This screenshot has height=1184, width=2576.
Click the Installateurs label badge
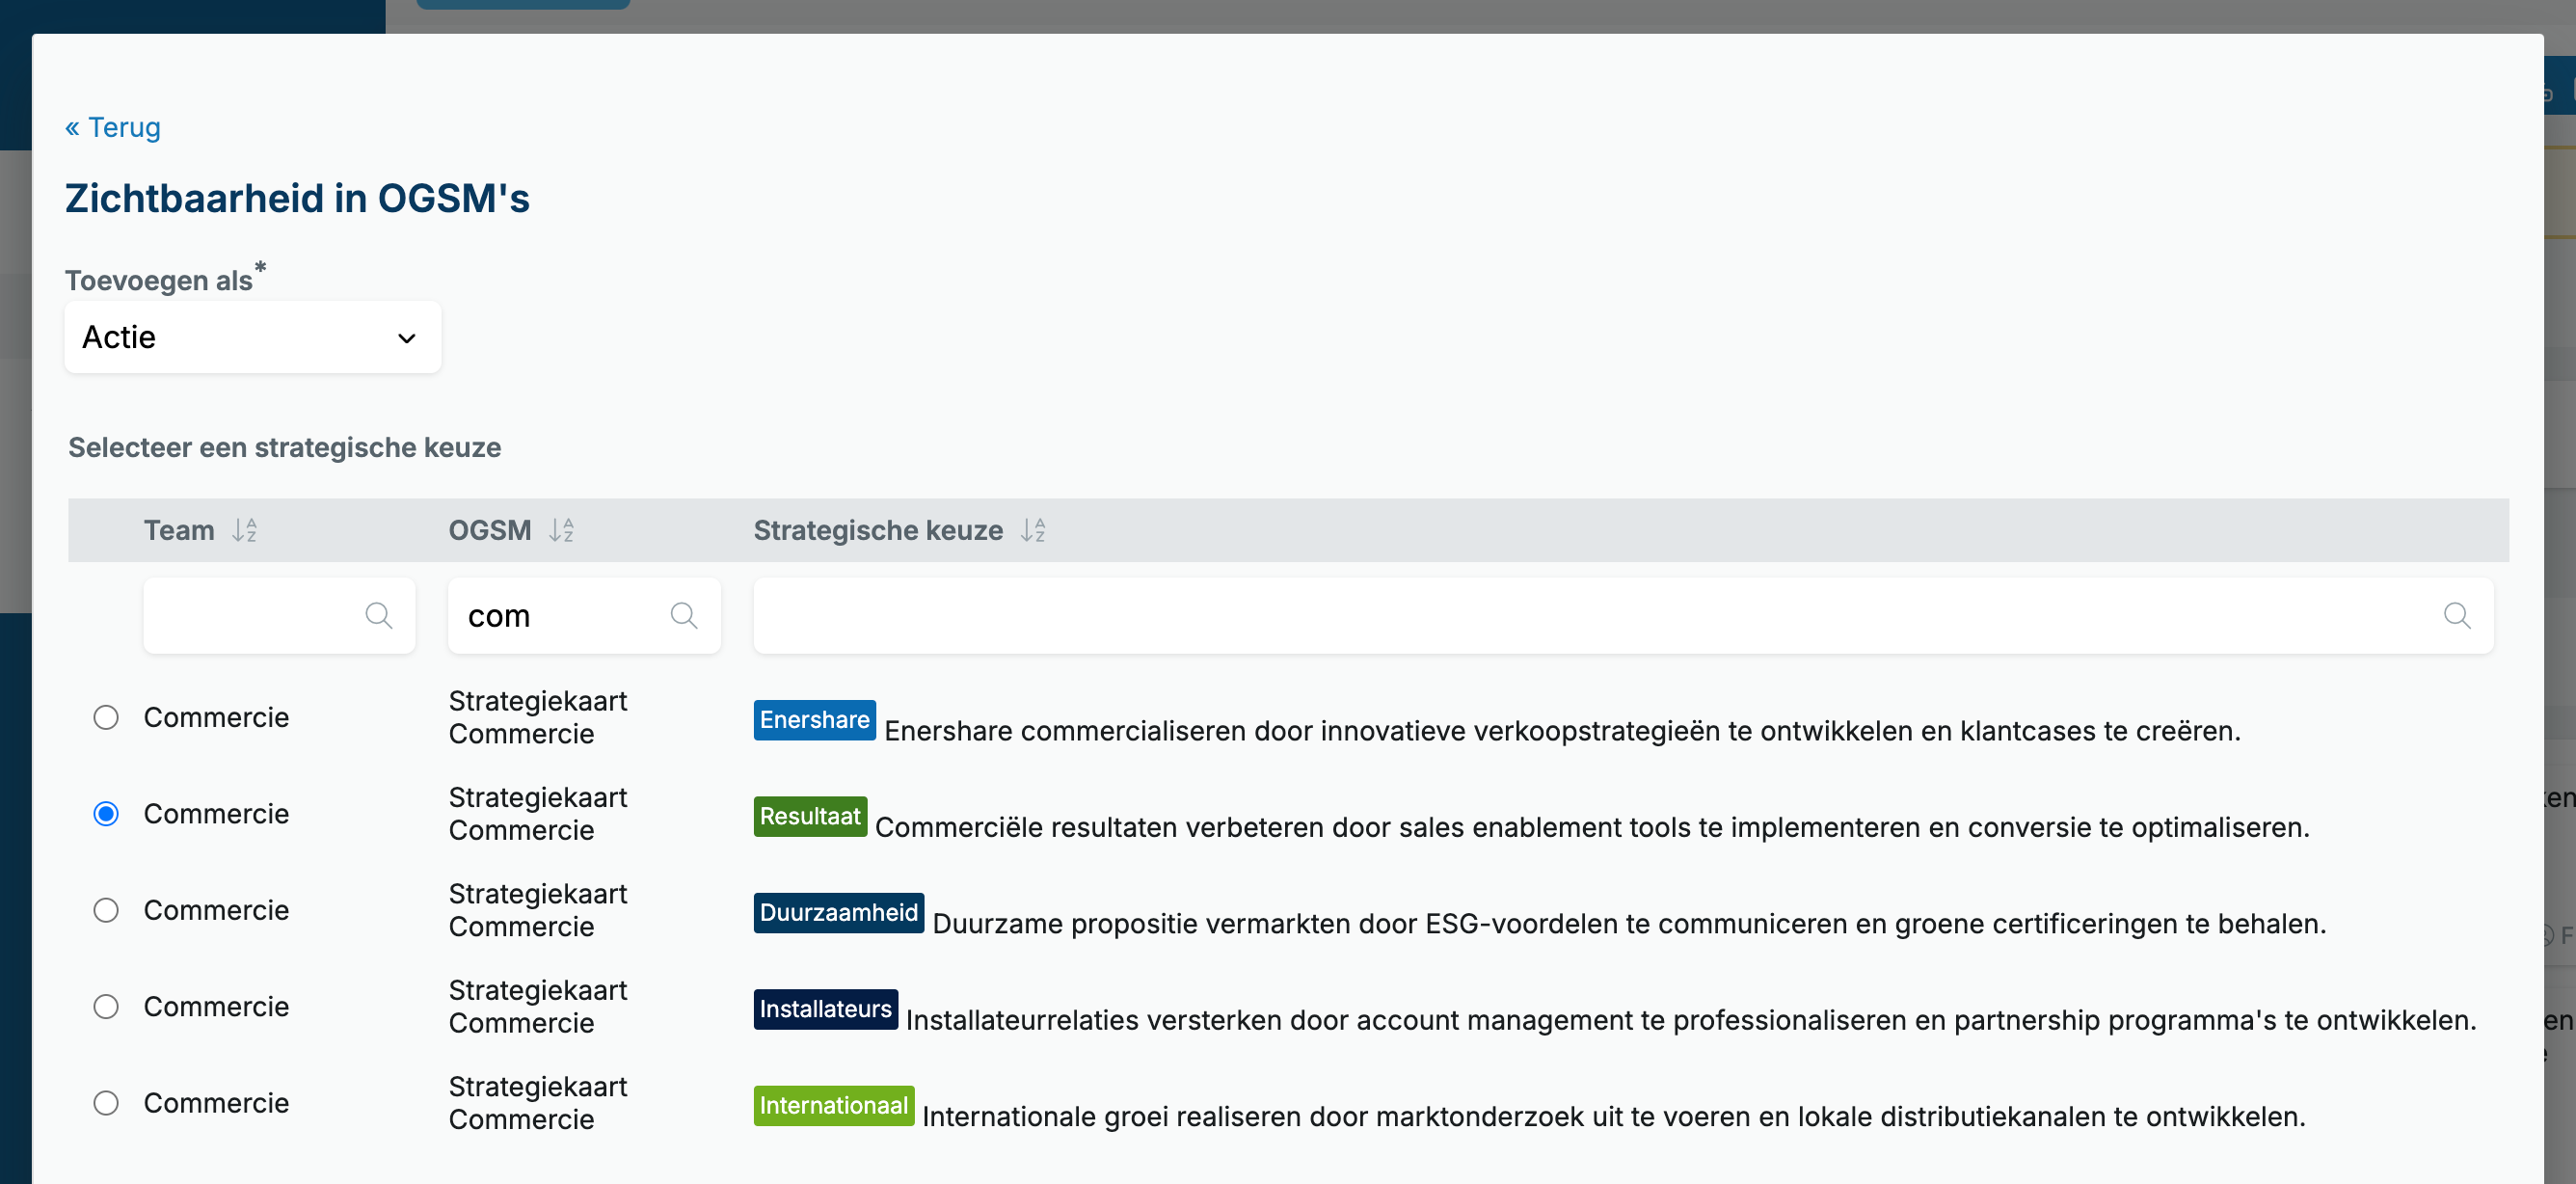[x=825, y=1009]
